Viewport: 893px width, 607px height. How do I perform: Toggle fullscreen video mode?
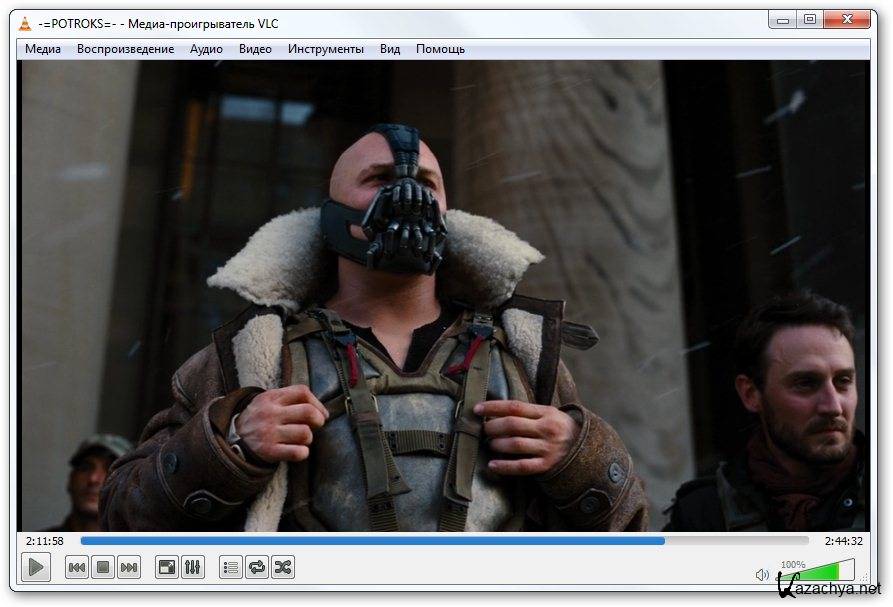pyautogui.click(x=167, y=568)
